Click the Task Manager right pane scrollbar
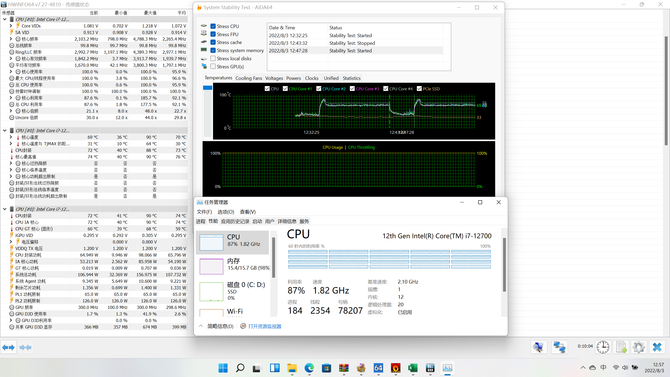The height and width of the screenshot is (377, 670). 504,265
